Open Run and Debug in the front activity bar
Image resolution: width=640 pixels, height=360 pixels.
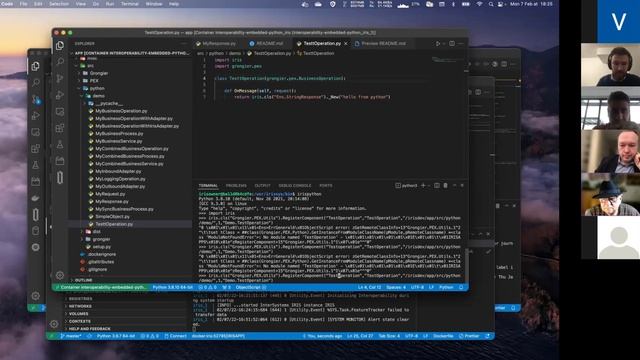pyautogui.click(x=60, y=95)
